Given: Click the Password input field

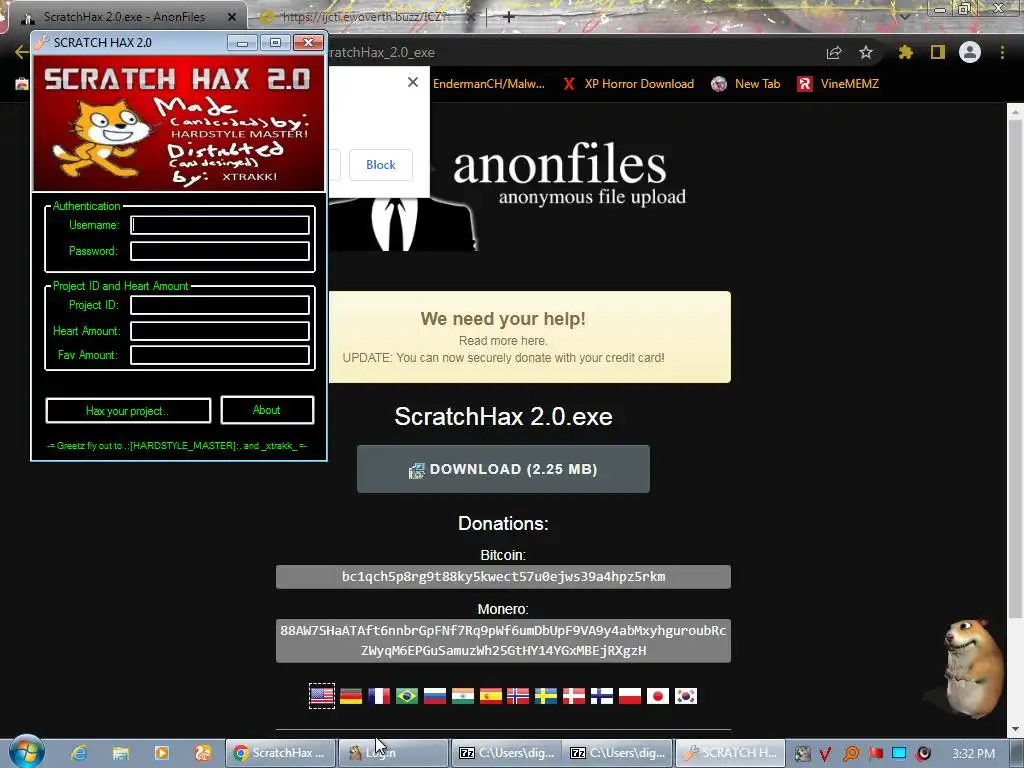Looking at the screenshot, I should pos(219,251).
